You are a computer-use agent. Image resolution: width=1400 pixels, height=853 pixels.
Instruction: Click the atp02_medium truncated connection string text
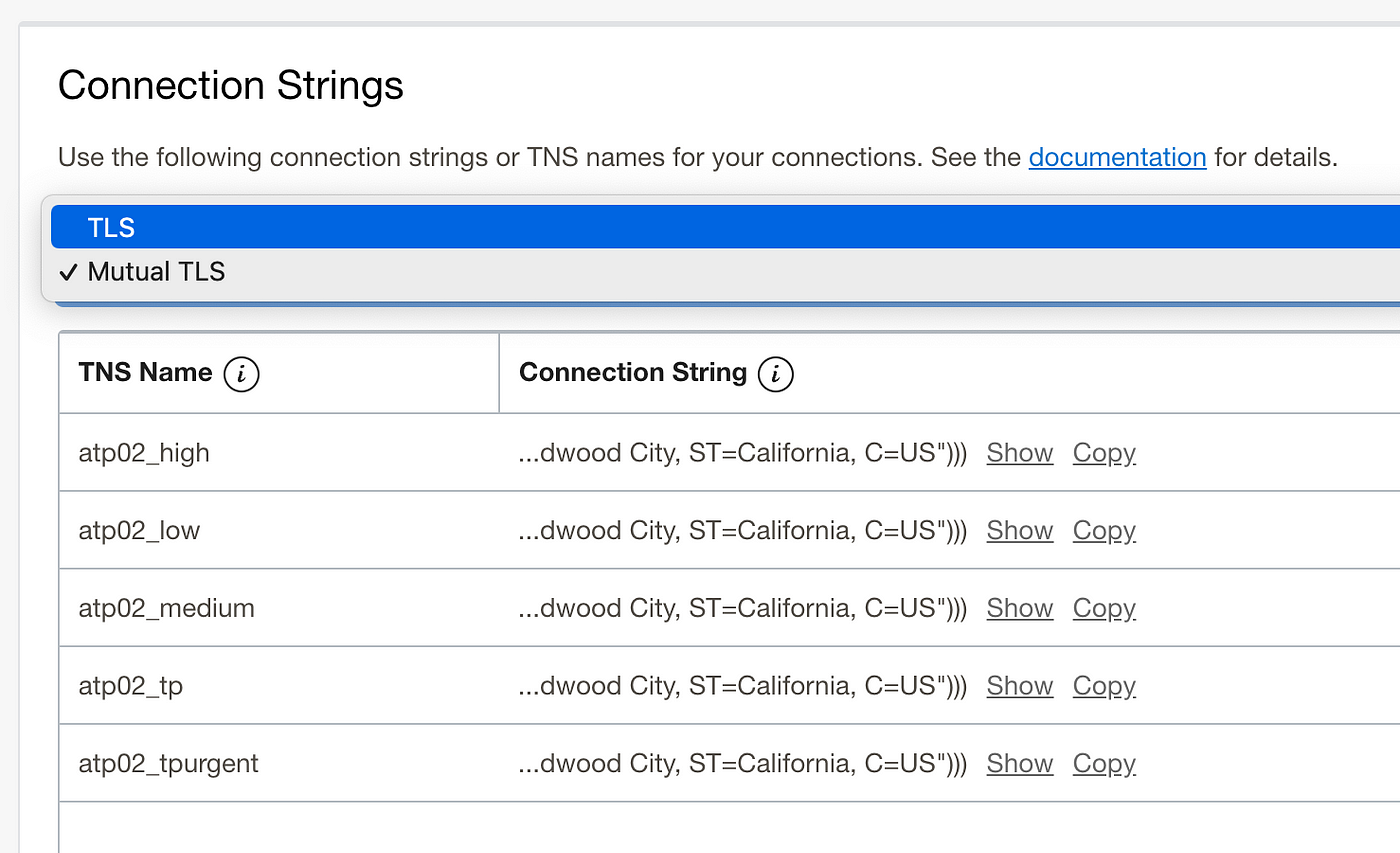(743, 608)
